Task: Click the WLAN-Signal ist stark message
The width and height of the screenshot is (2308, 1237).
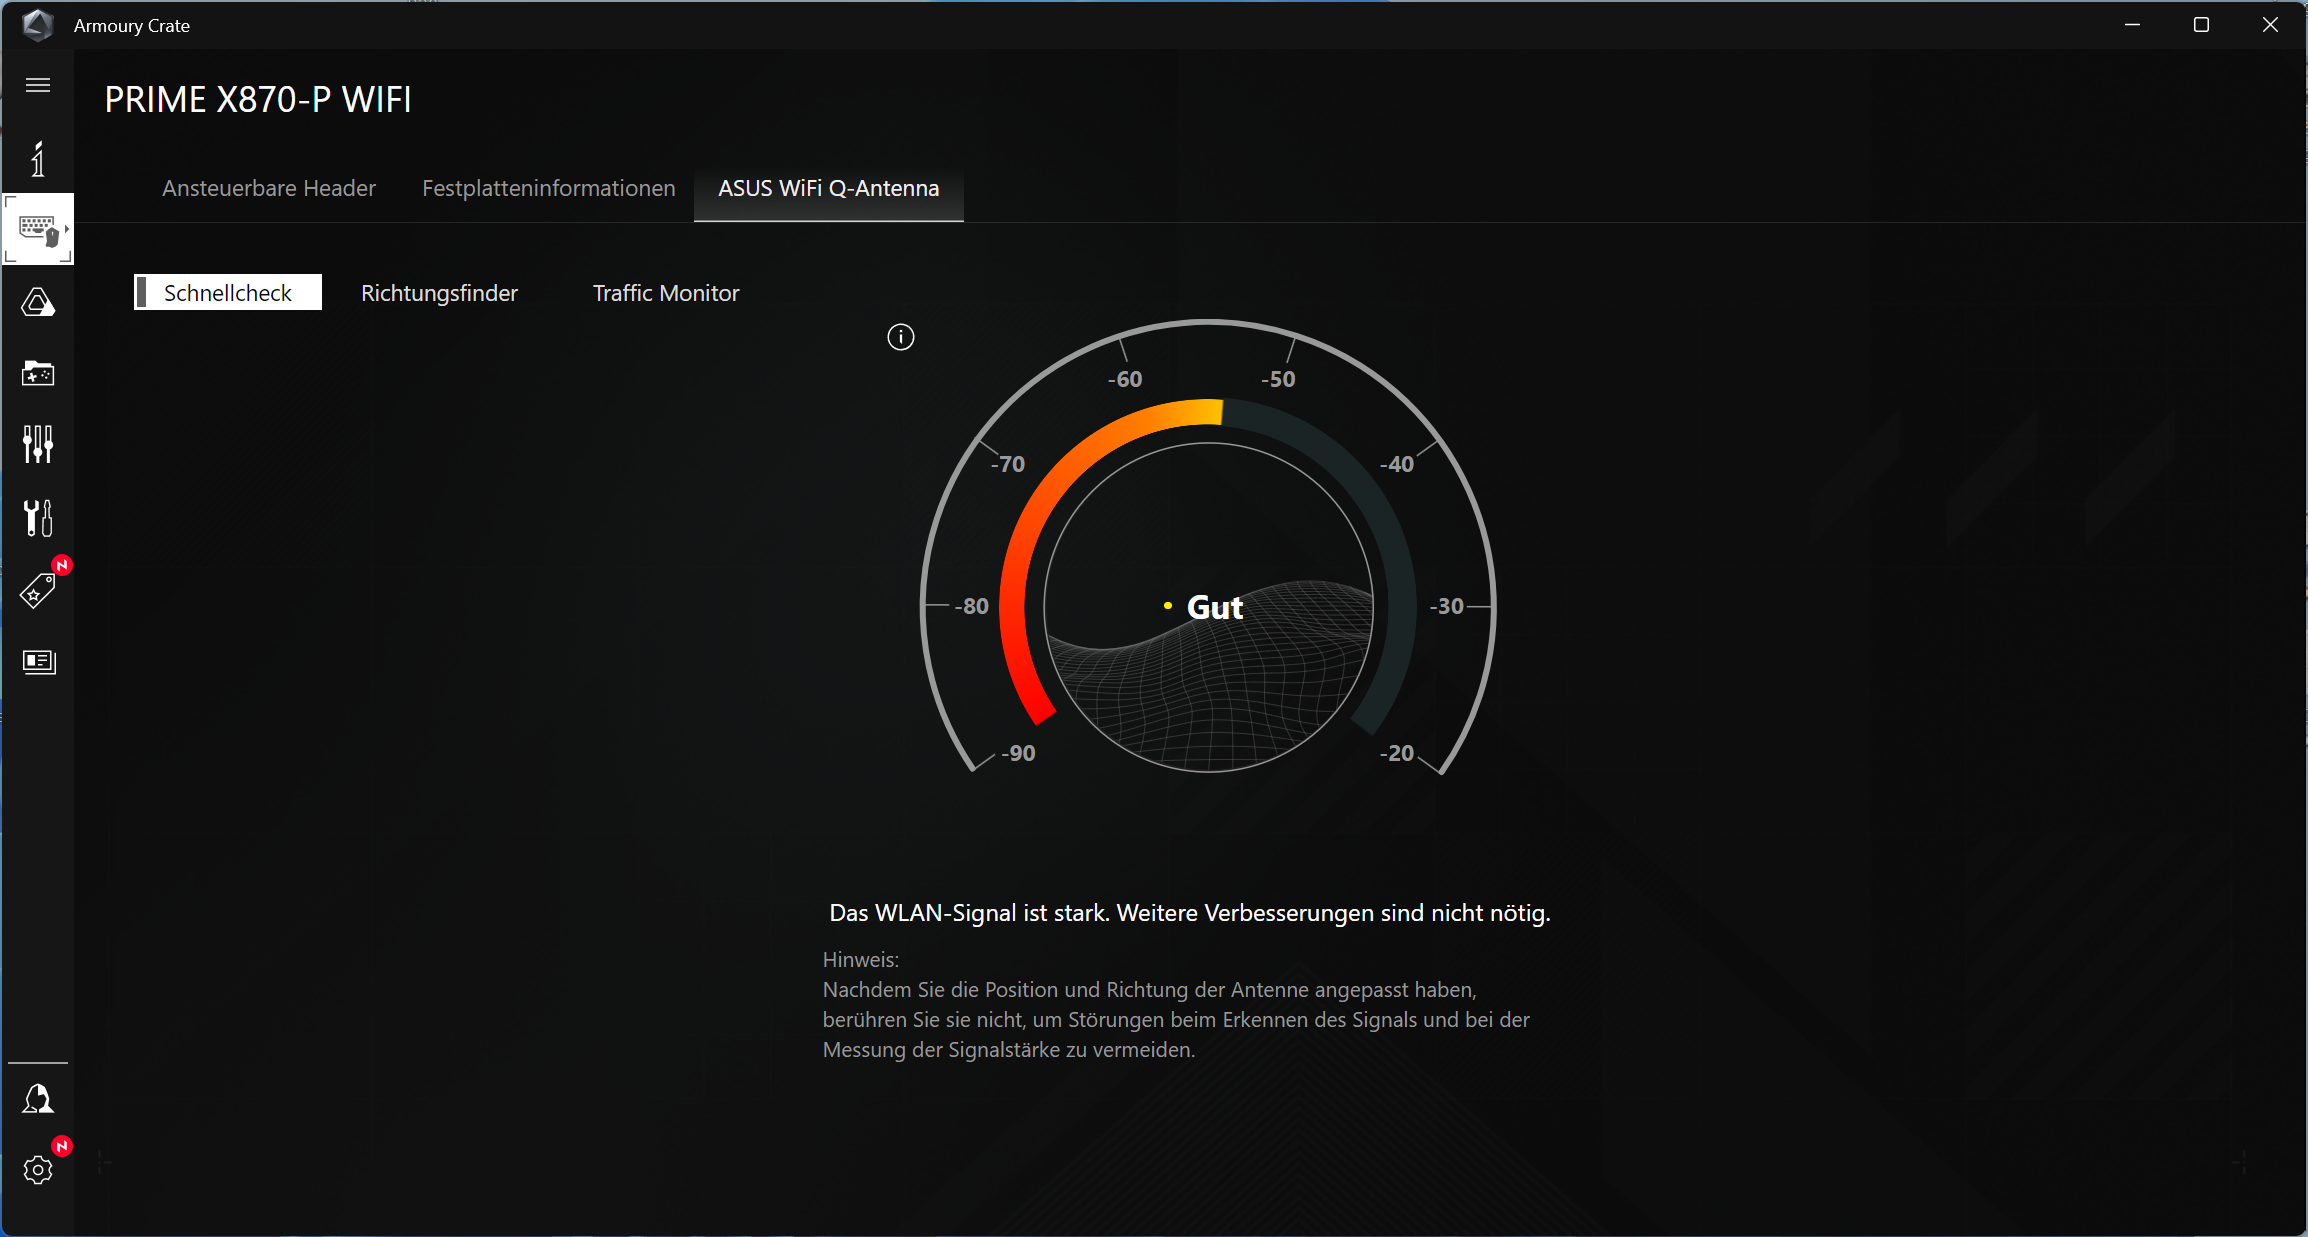Action: click(x=1190, y=913)
